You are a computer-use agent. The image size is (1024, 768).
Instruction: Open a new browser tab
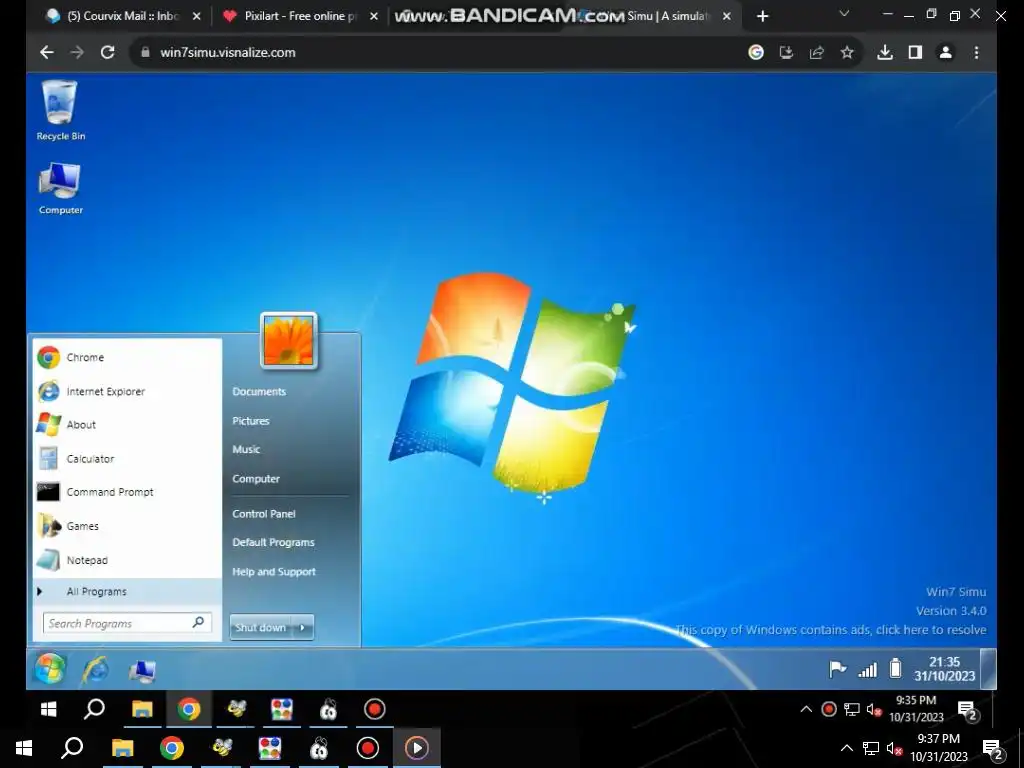(x=762, y=16)
